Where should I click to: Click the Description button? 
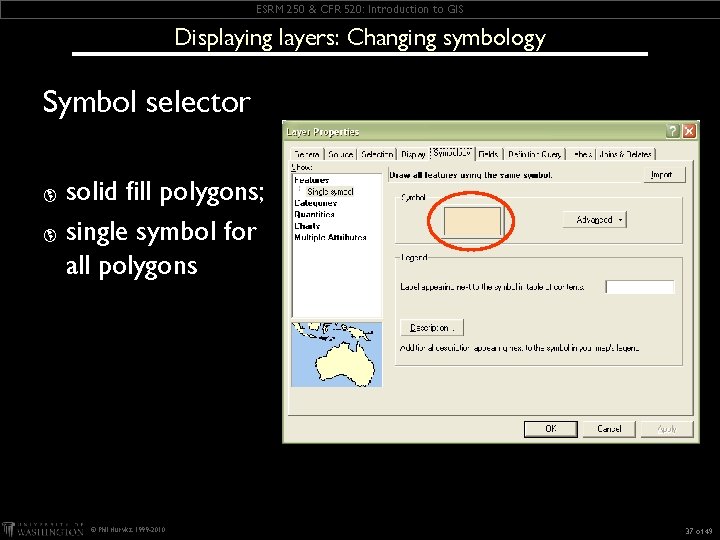(432, 328)
